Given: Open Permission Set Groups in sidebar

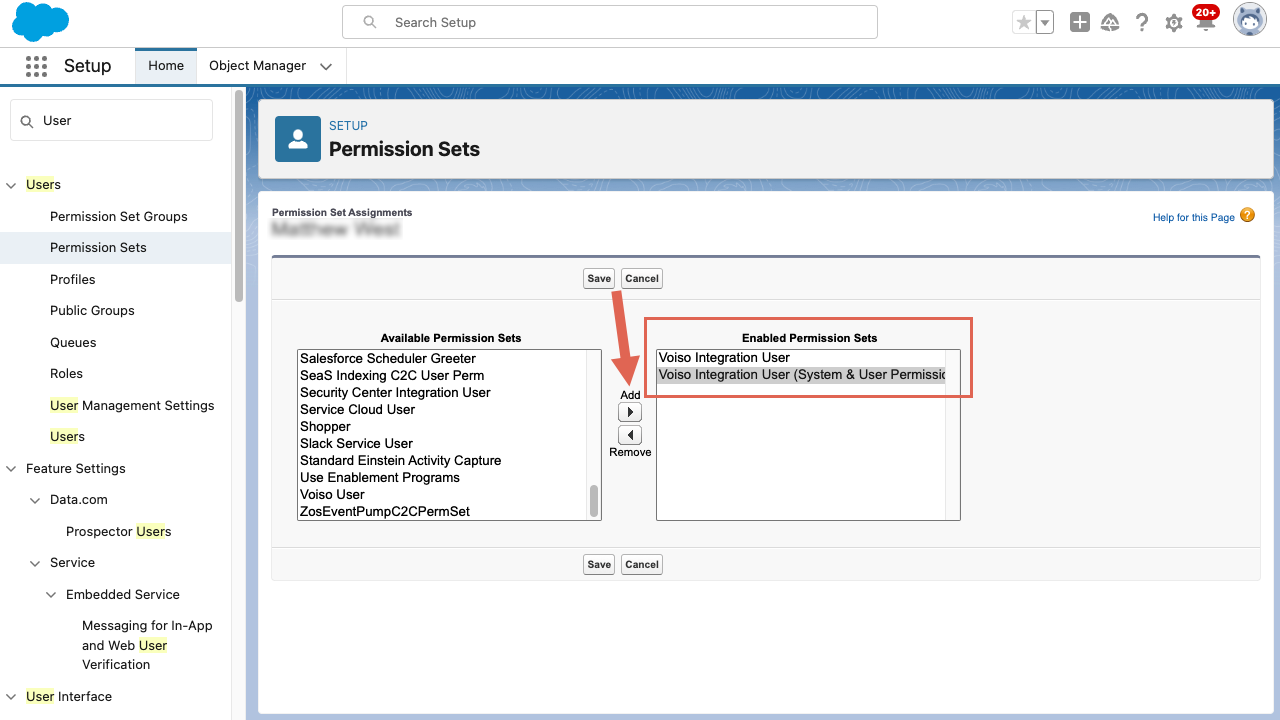Looking at the screenshot, I should [x=119, y=216].
